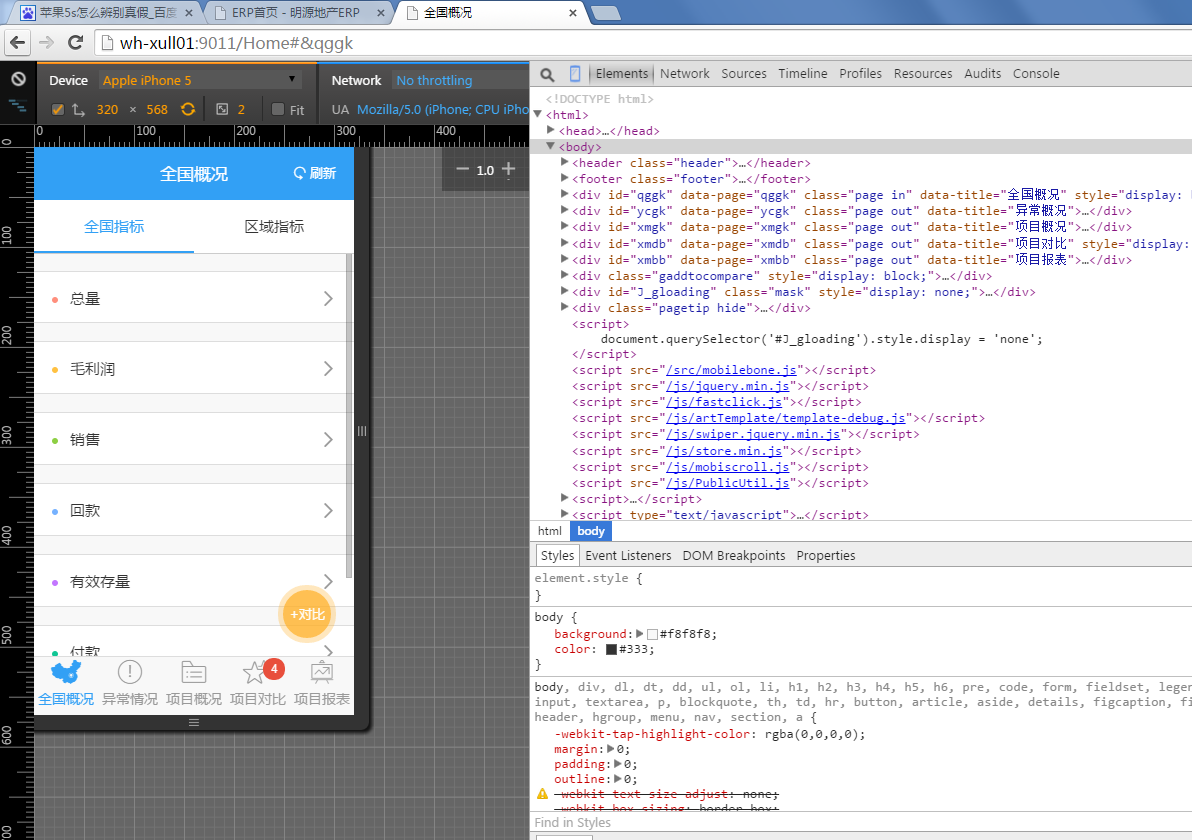
Task: Check the Fit checkbox
Action: (x=277, y=109)
